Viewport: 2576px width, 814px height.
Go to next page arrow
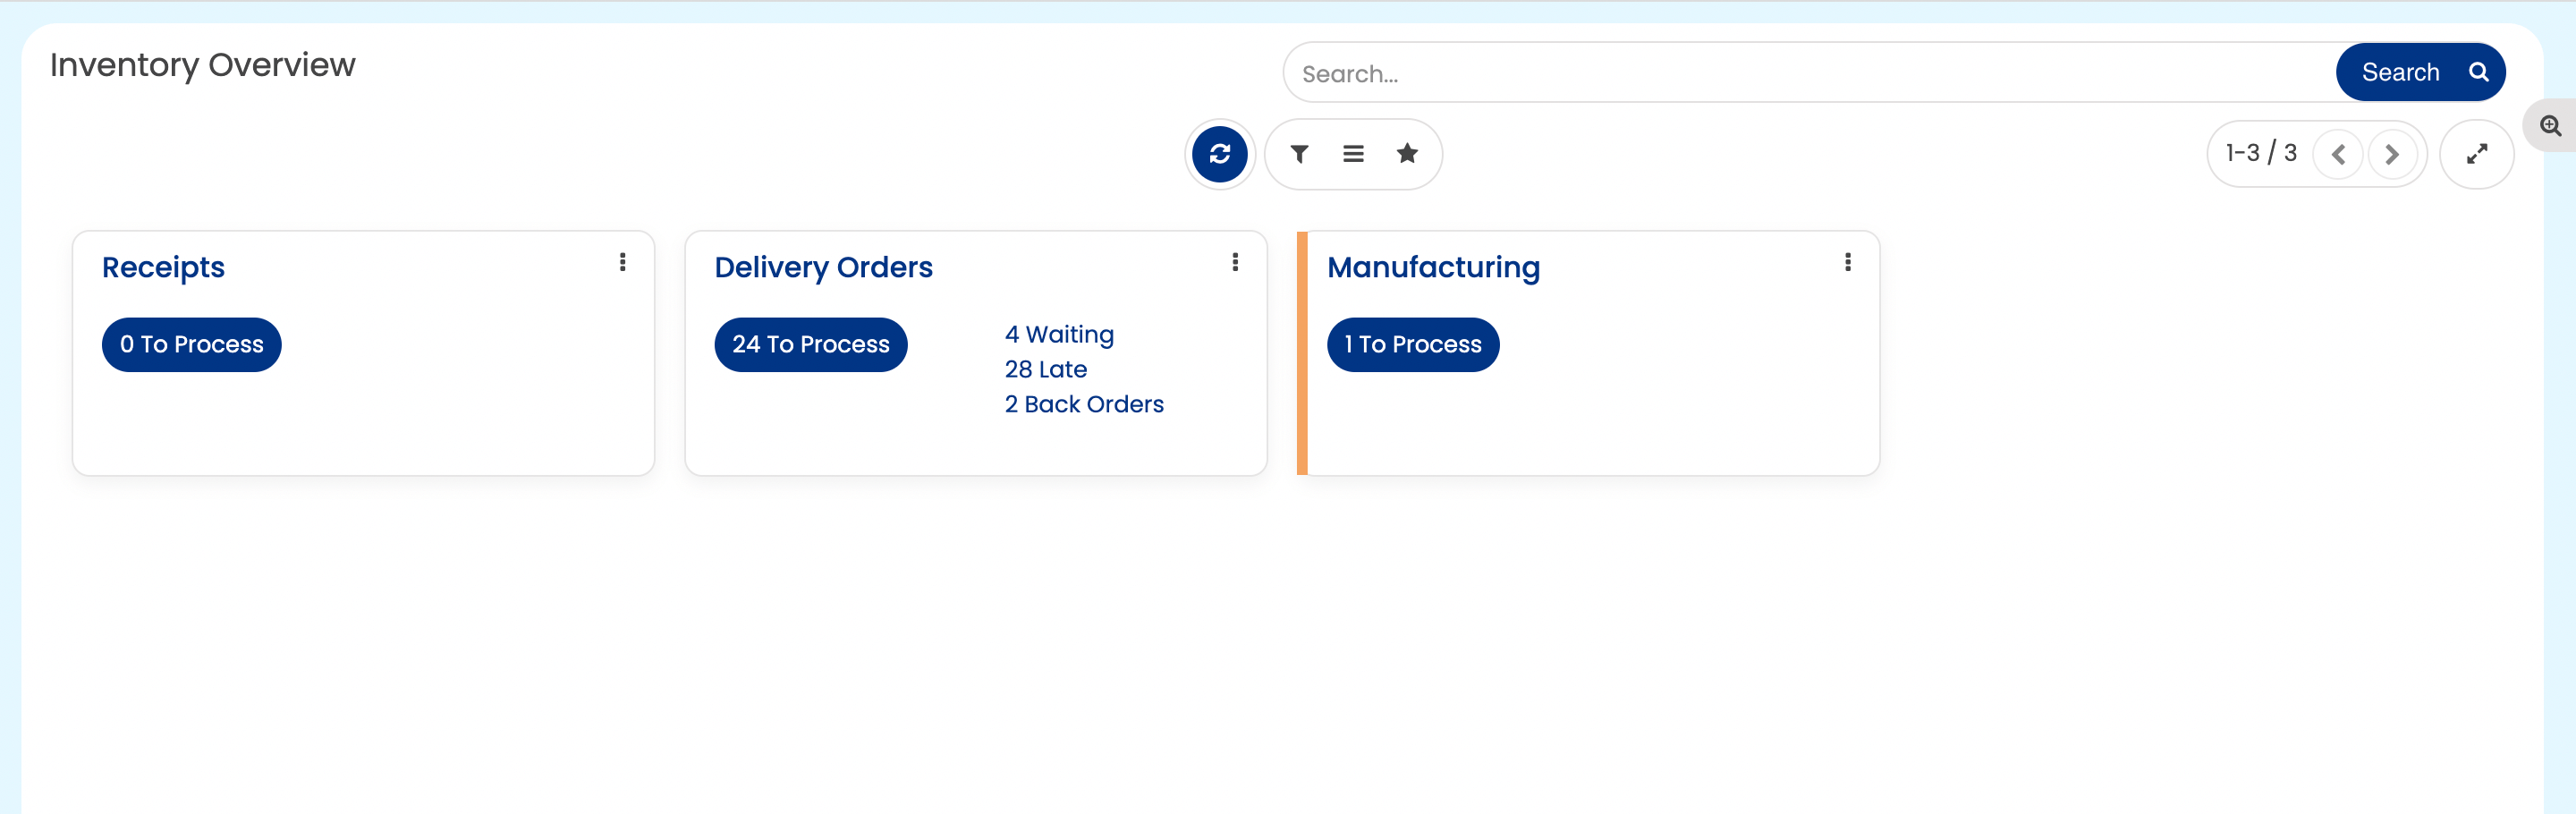click(2392, 155)
